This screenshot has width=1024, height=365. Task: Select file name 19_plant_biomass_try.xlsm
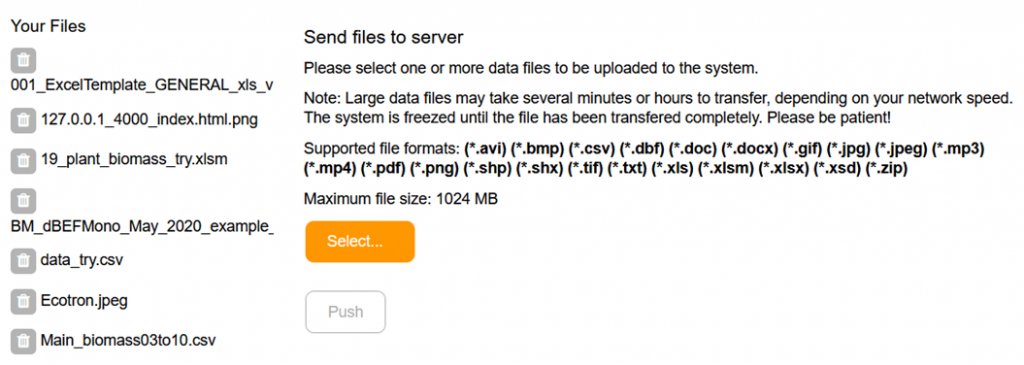tap(134, 160)
